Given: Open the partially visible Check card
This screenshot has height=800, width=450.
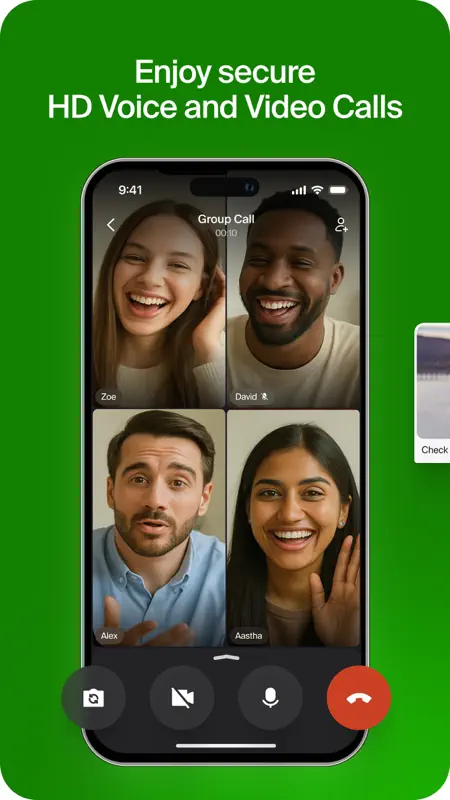Looking at the screenshot, I should point(433,393).
